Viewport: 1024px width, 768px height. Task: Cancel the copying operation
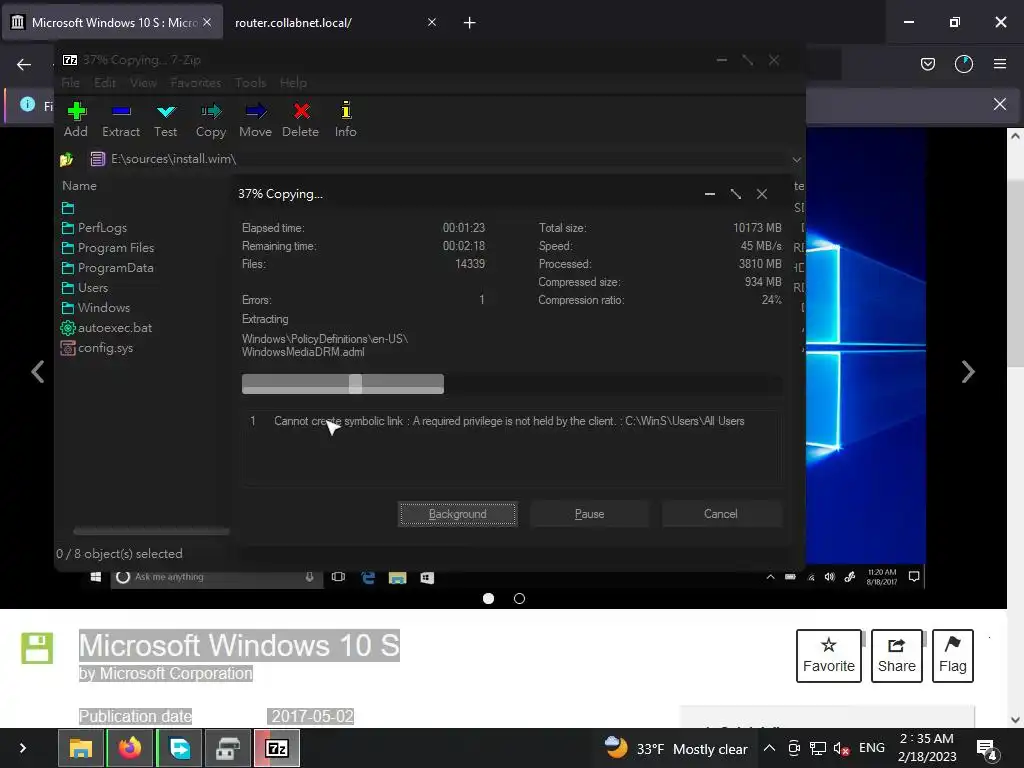point(721,514)
